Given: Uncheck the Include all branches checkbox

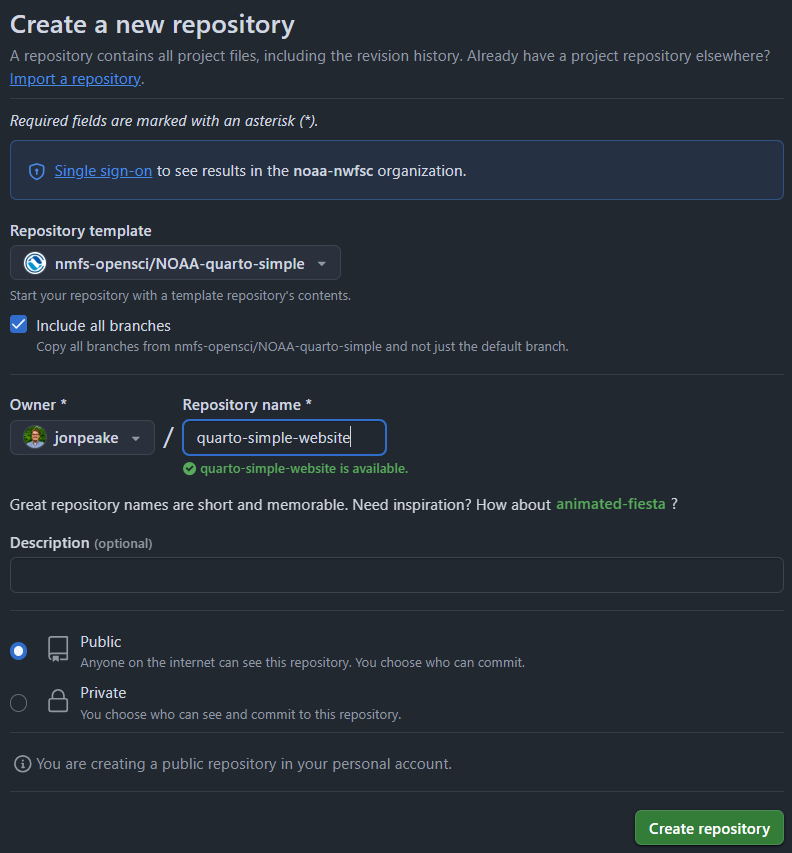Looking at the screenshot, I should 18,325.
